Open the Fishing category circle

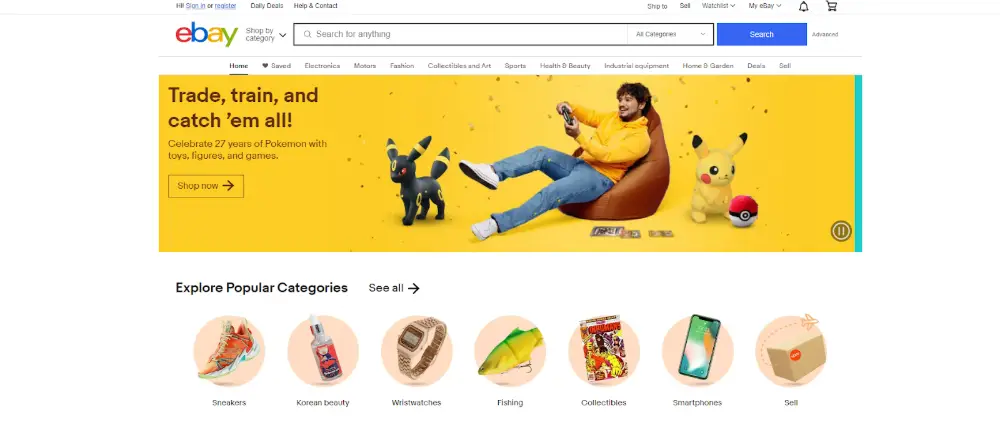coord(510,351)
